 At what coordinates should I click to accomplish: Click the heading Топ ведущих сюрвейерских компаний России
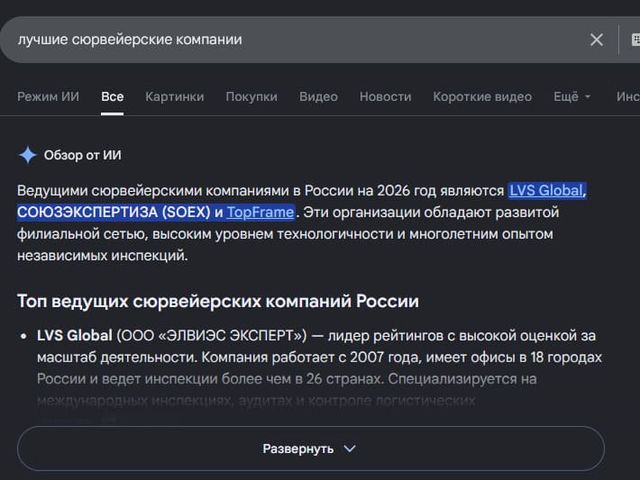pyautogui.click(x=218, y=301)
